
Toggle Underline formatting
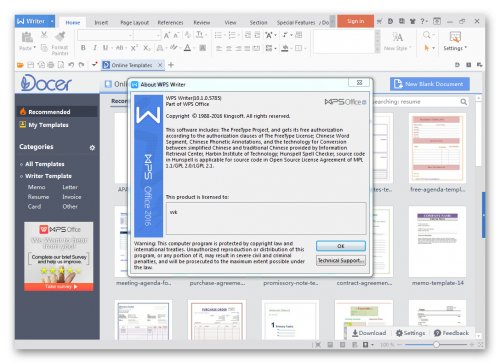105,48
